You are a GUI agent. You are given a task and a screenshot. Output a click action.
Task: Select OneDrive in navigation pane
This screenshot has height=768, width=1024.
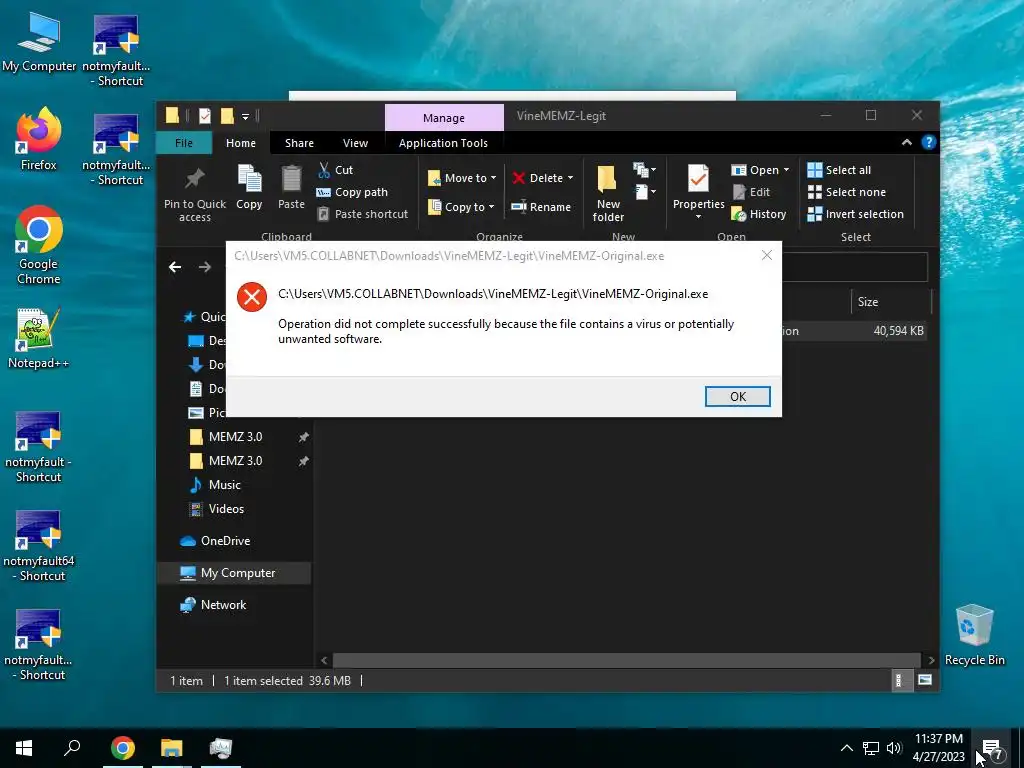(x=225, y=541)
